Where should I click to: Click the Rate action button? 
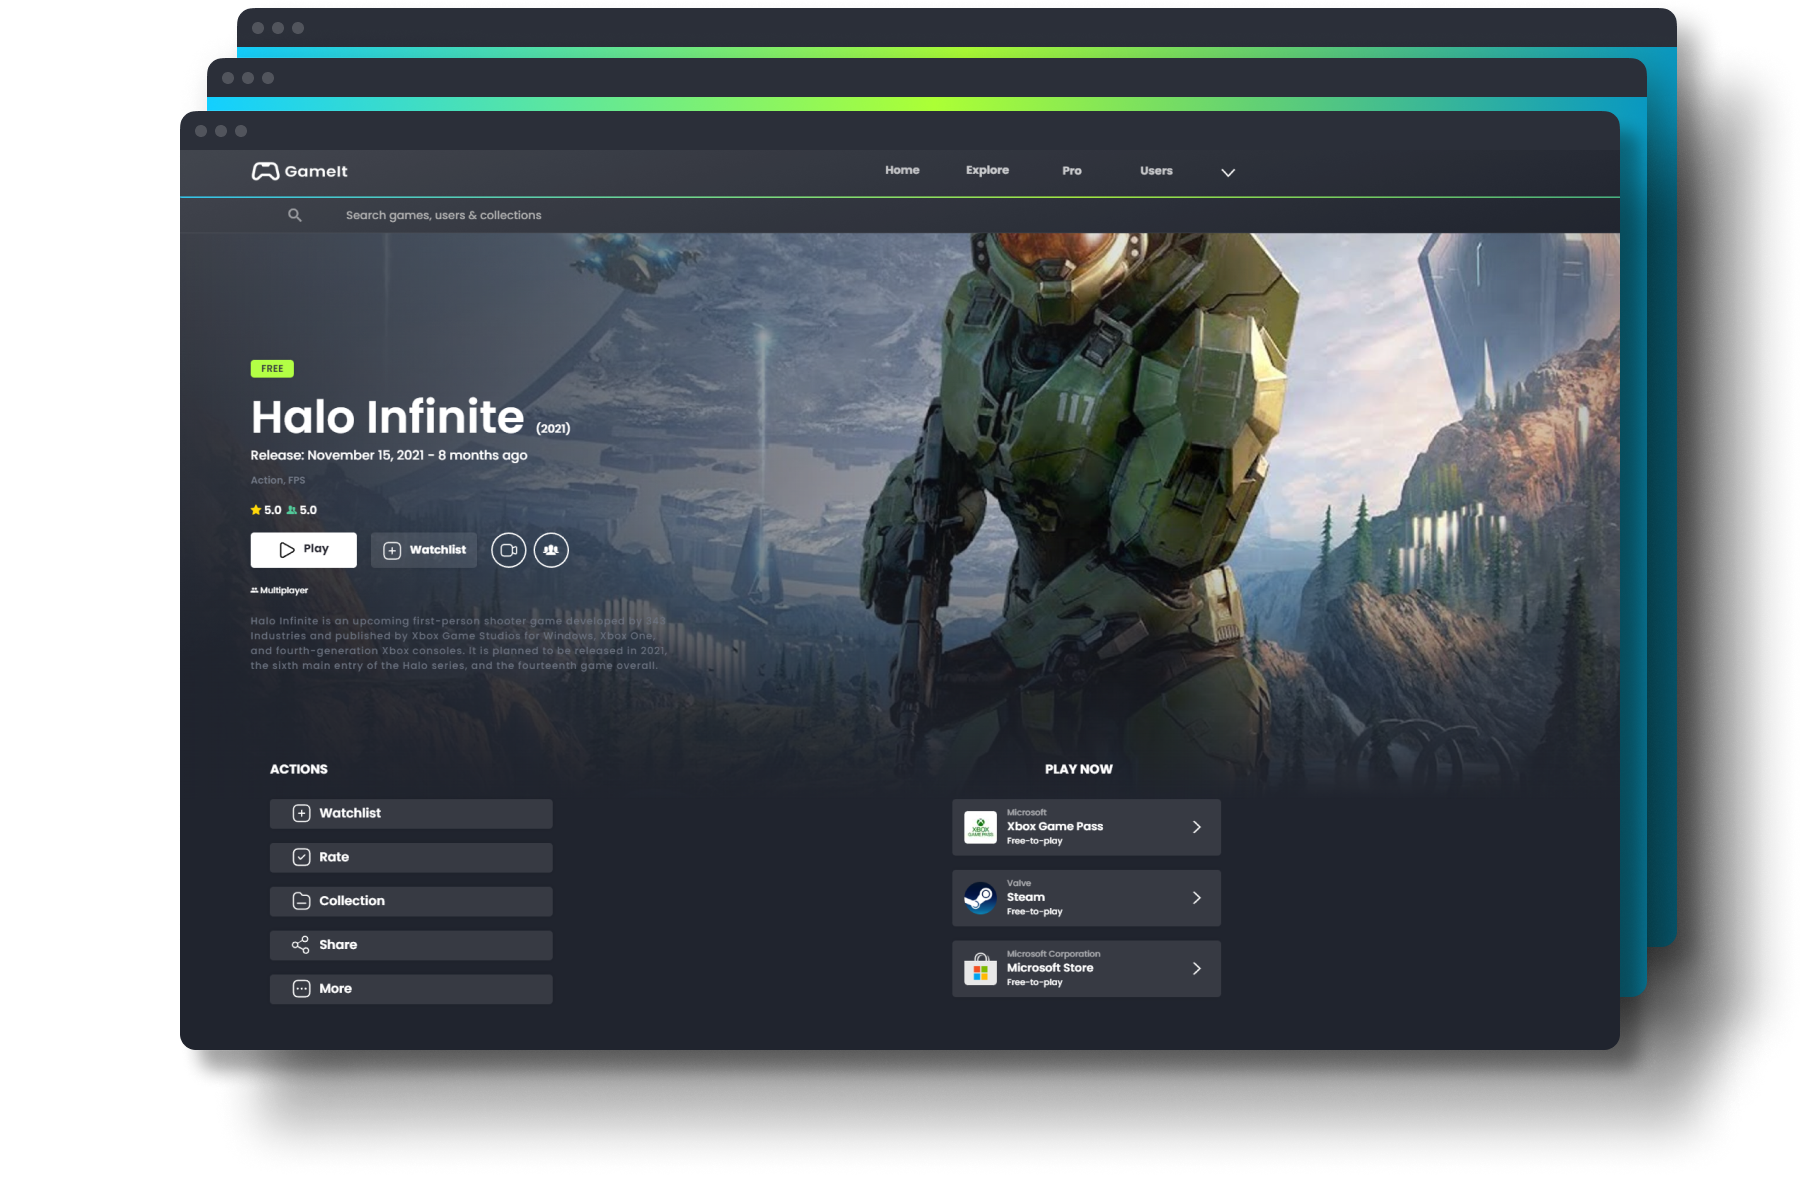coord(411,857)
